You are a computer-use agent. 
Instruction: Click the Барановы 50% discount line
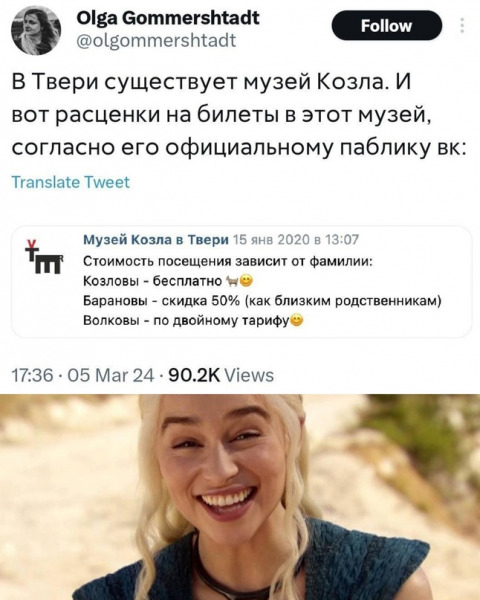pos(262,301)
